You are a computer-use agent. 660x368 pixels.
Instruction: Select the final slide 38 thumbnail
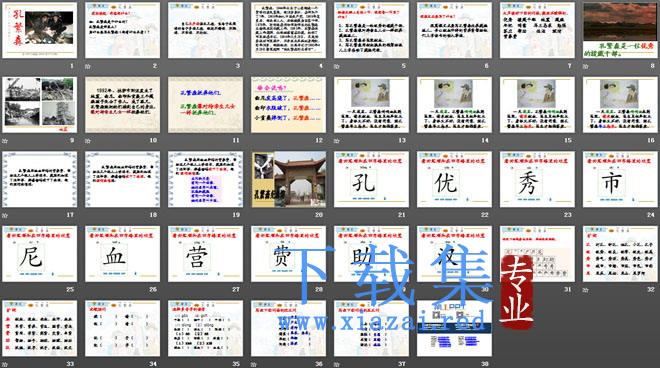(x=454, y=328)
